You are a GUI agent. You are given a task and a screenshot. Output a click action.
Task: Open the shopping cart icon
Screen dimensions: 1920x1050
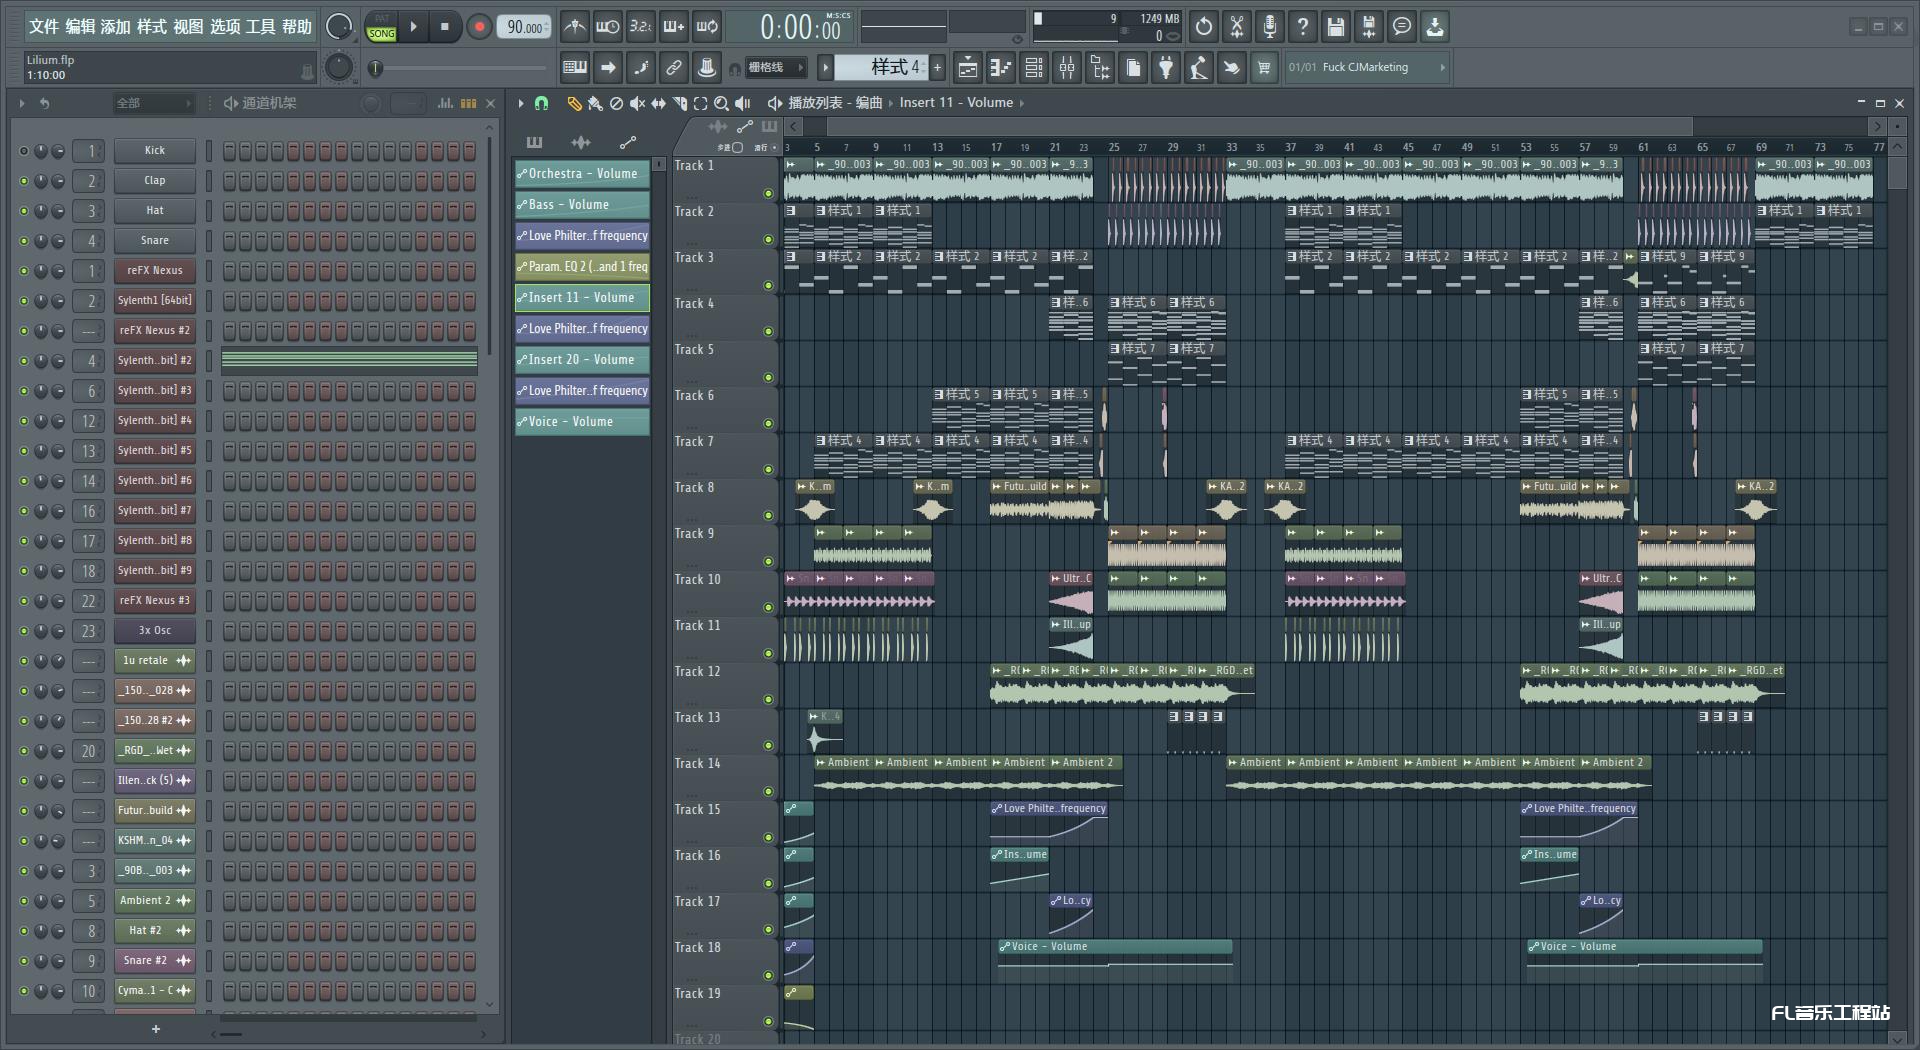(x=1264, y=68)
